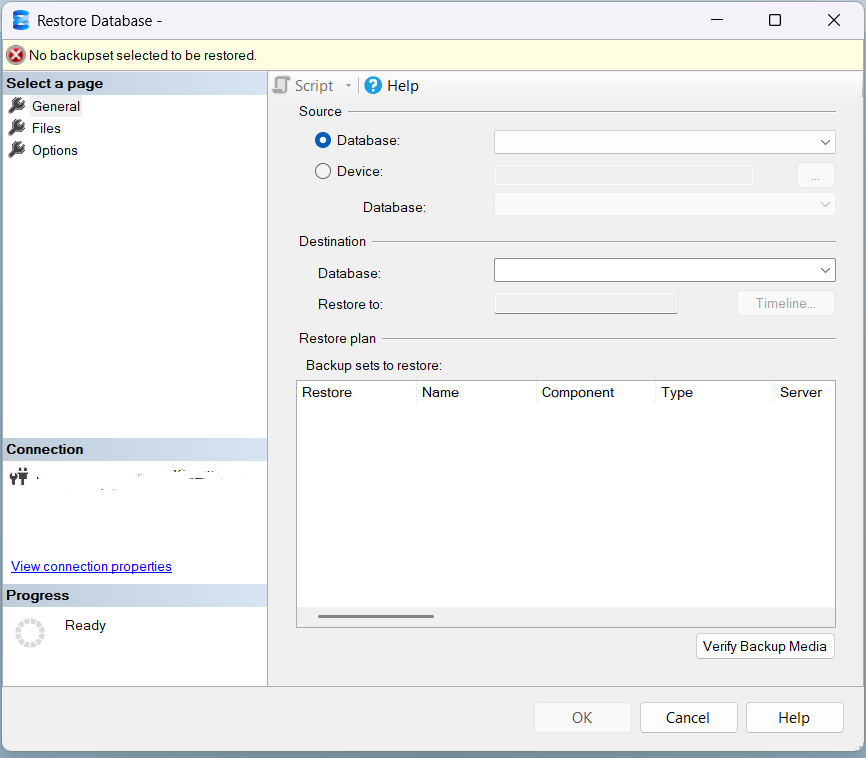Screen dimensions: 866x758
Task: Open the source Database dropdown
Action: pyautogui.click(x=826, y=141)
